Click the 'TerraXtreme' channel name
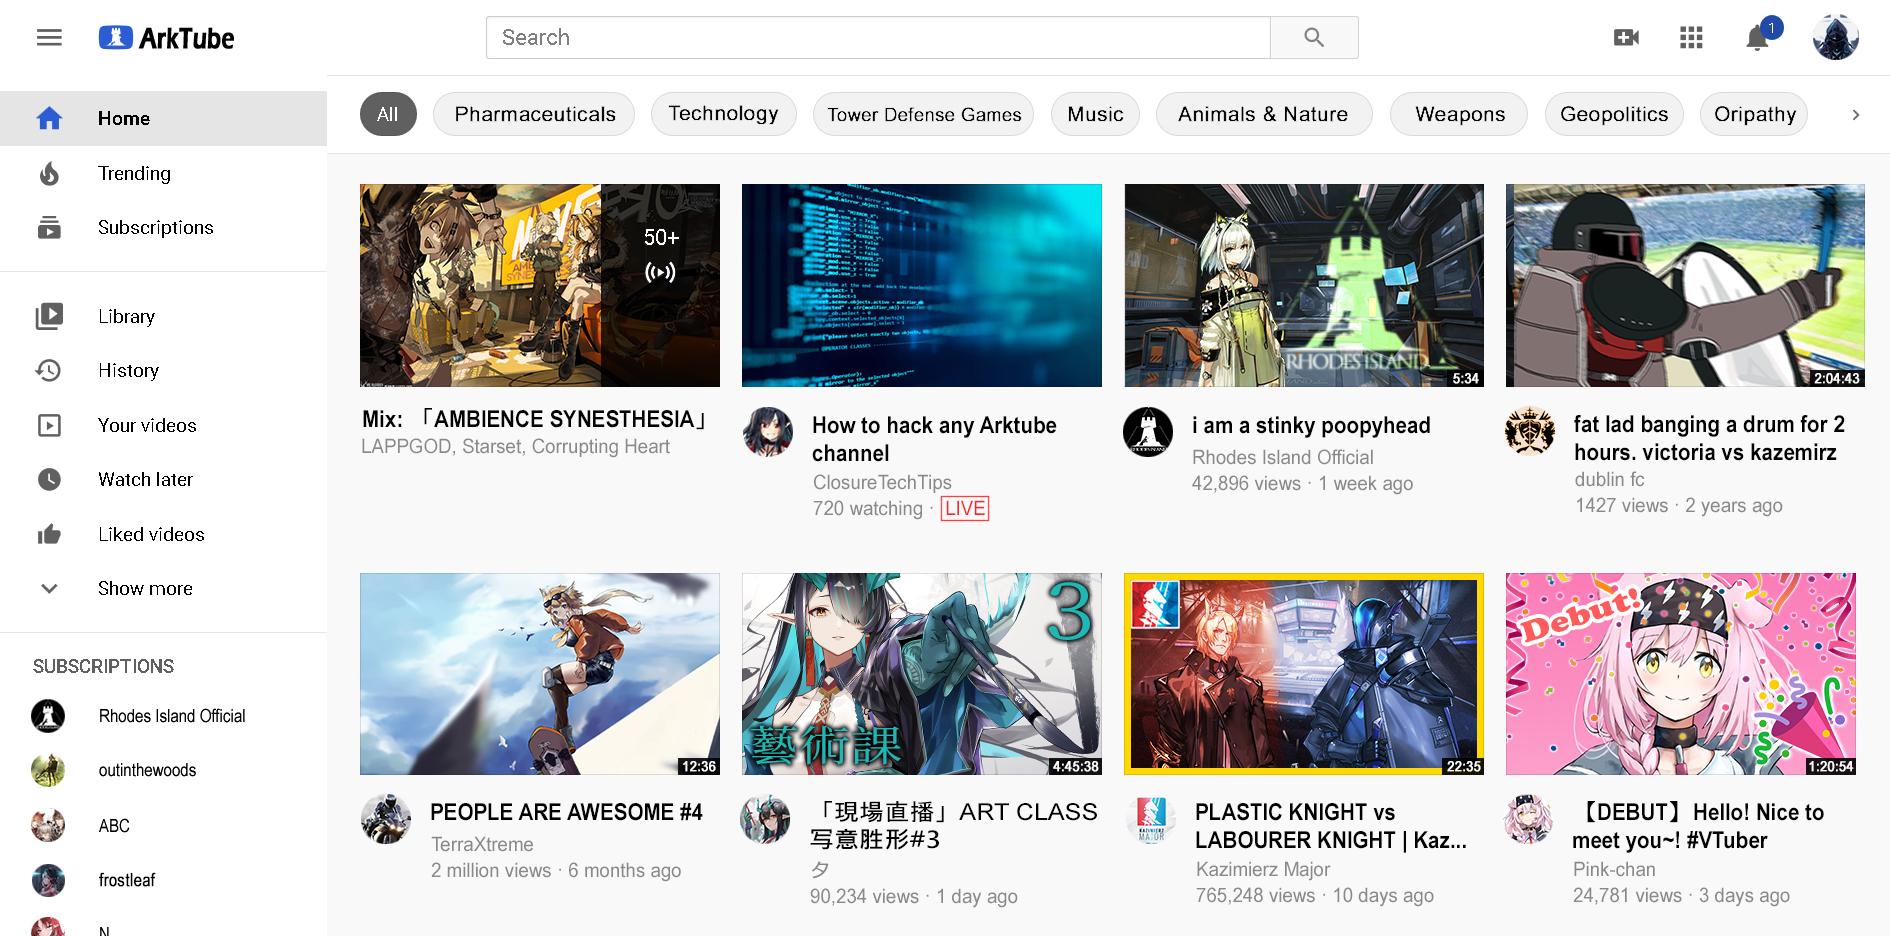This screenshot has width=1890, height=936. click(482, 844)
